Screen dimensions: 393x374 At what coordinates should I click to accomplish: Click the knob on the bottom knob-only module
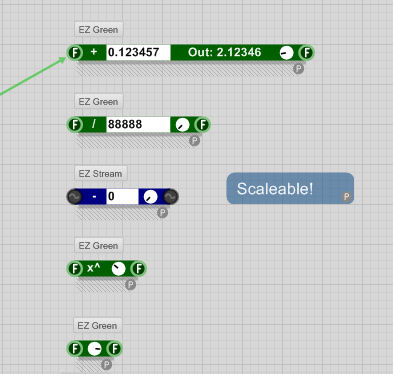tap(95, 349)
